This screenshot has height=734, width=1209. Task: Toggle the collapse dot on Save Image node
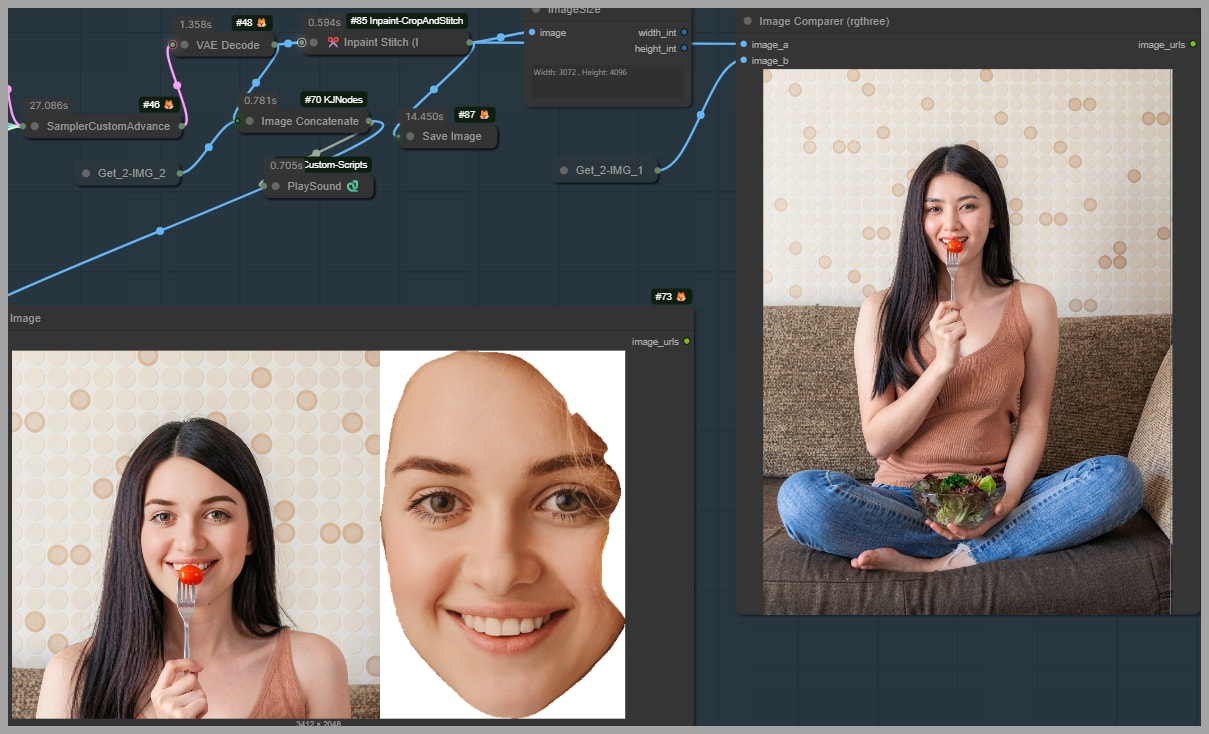(410, 136)
